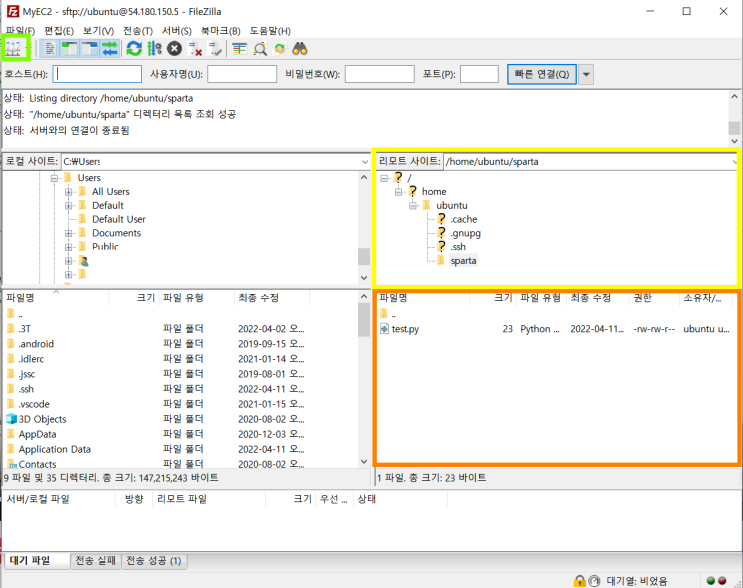The height and width of the screenshot is (588, 743).
Task: Switch to 전송 성공 (1) tab
Action: tap(154, 561)
